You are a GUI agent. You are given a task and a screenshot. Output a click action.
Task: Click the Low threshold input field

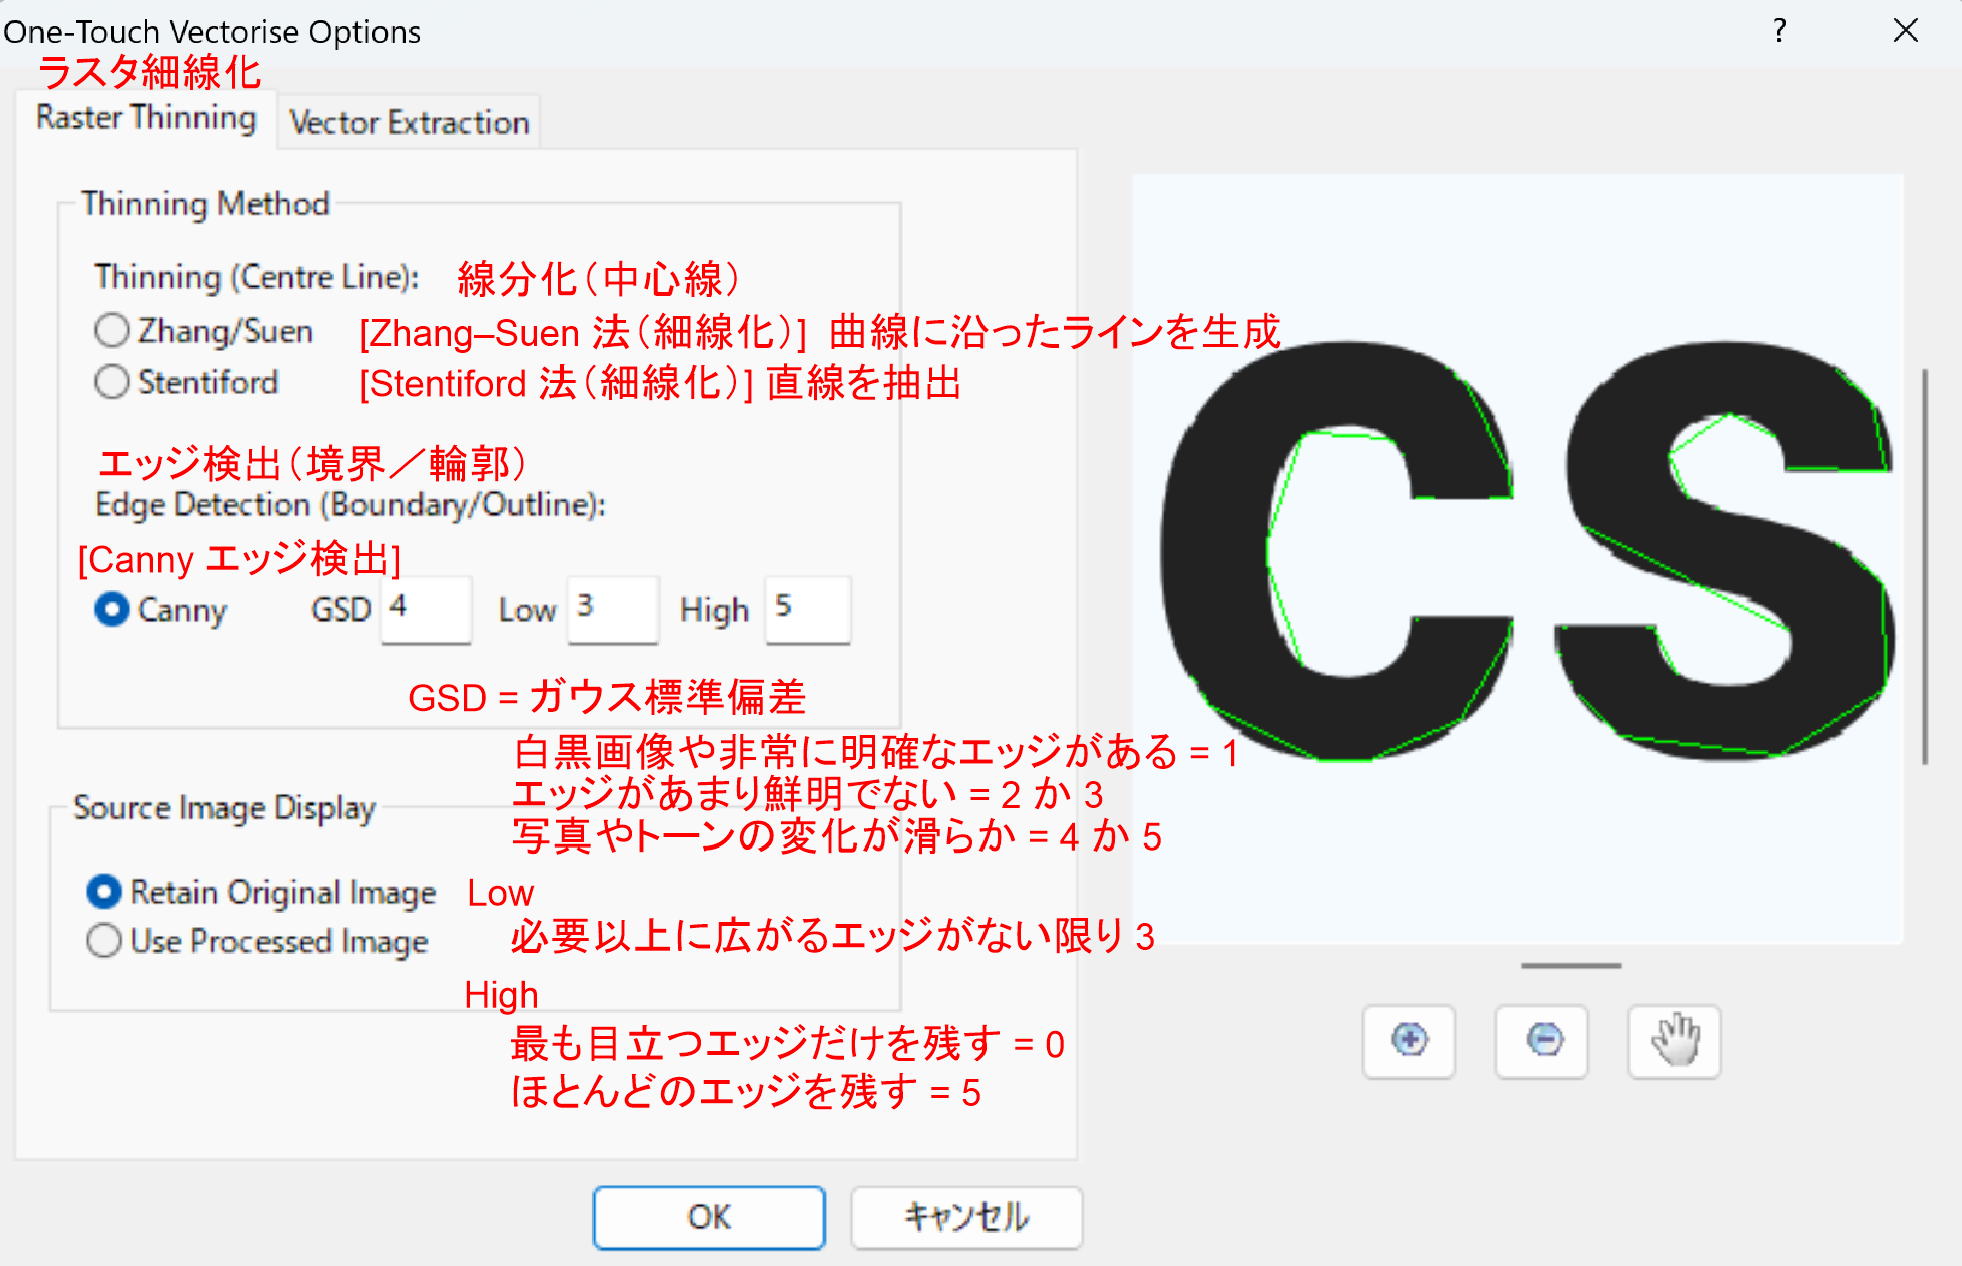(613, 609)
